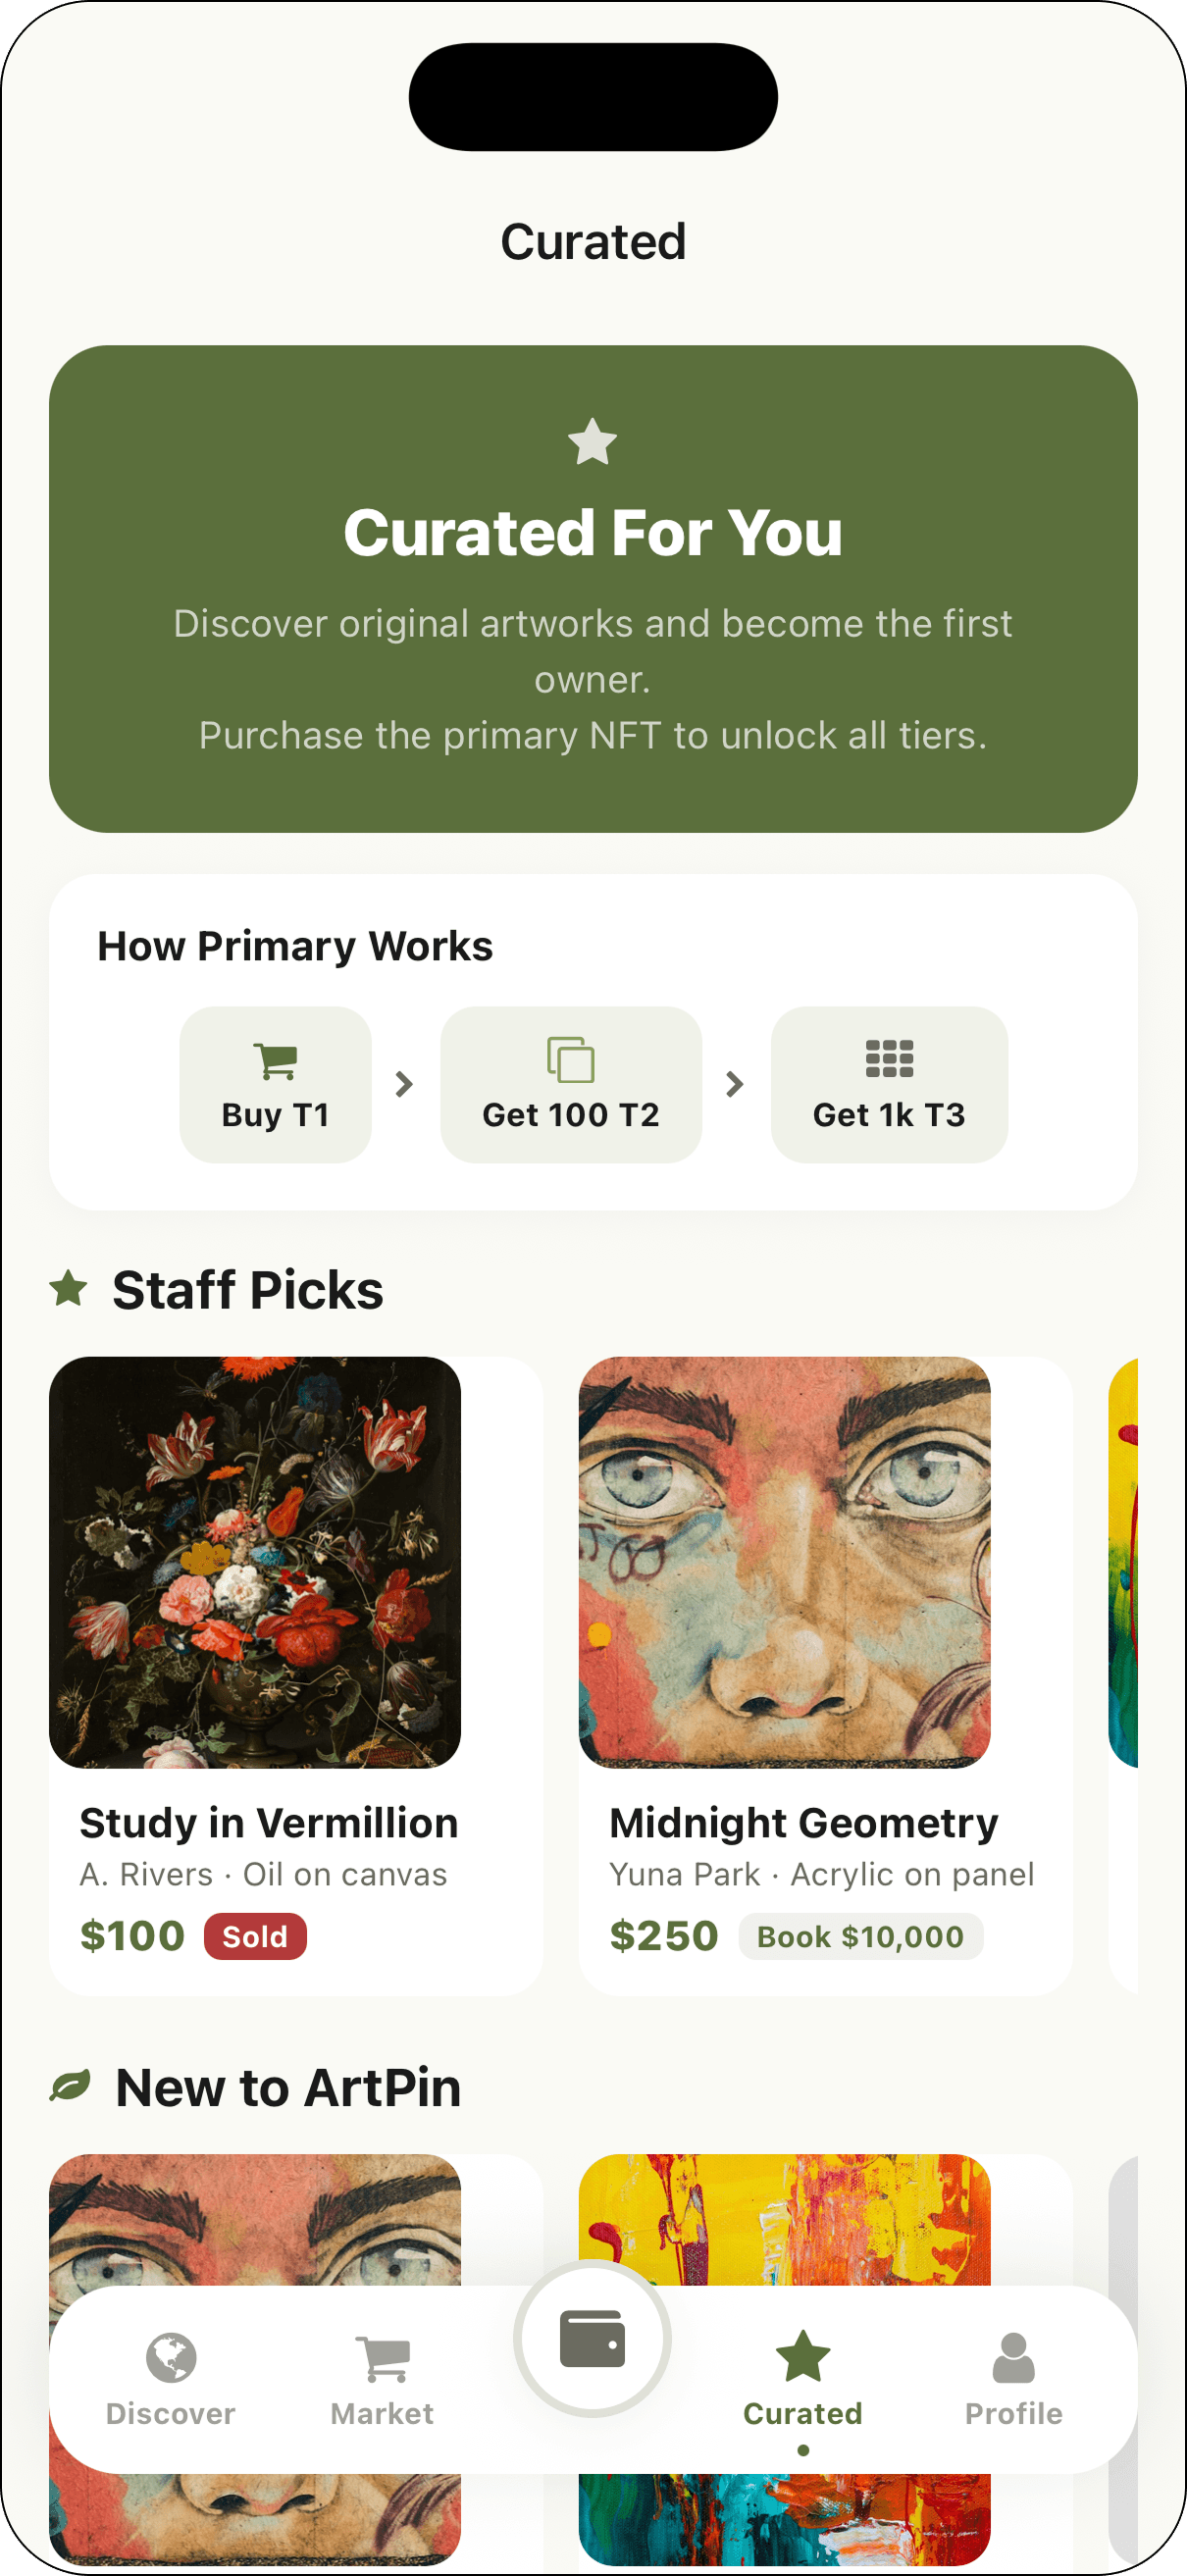Open the Market cart icon

[x=382, y=2358]
